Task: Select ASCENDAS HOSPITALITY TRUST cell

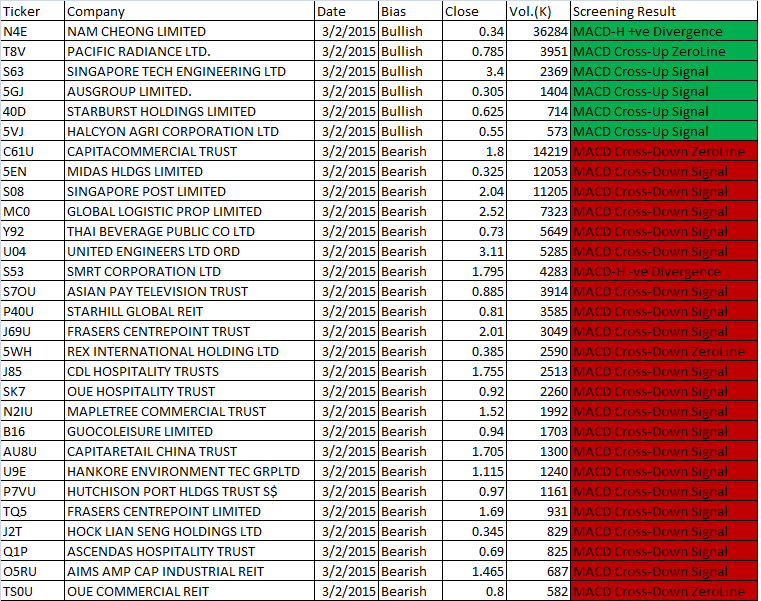Action: click(189, 551)
